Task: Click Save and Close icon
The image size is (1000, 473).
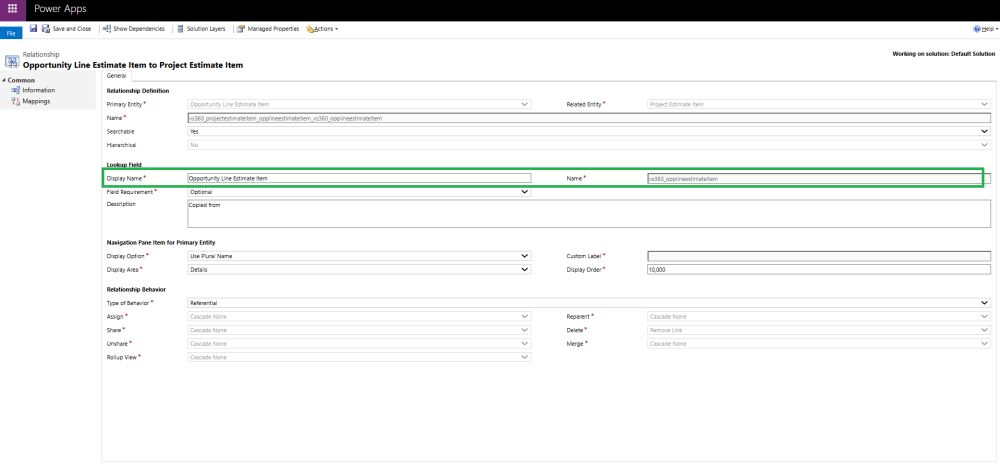Action: tap(46, 29)
